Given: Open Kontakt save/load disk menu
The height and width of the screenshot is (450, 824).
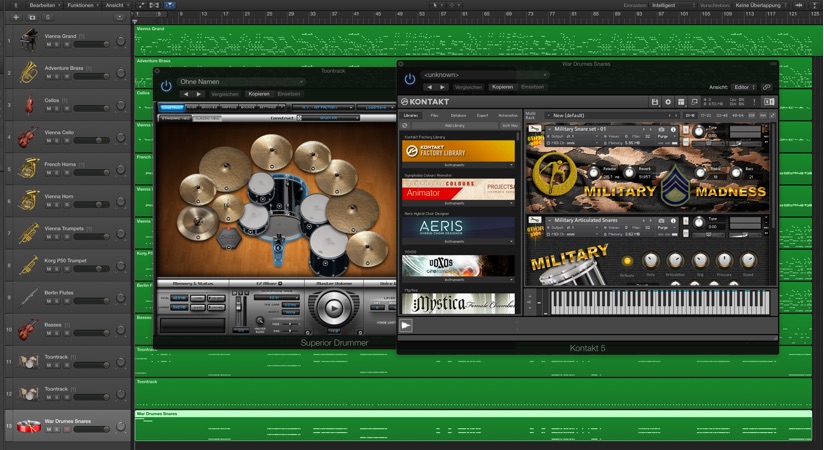Looking at the screenshot, I should [655, 101].
